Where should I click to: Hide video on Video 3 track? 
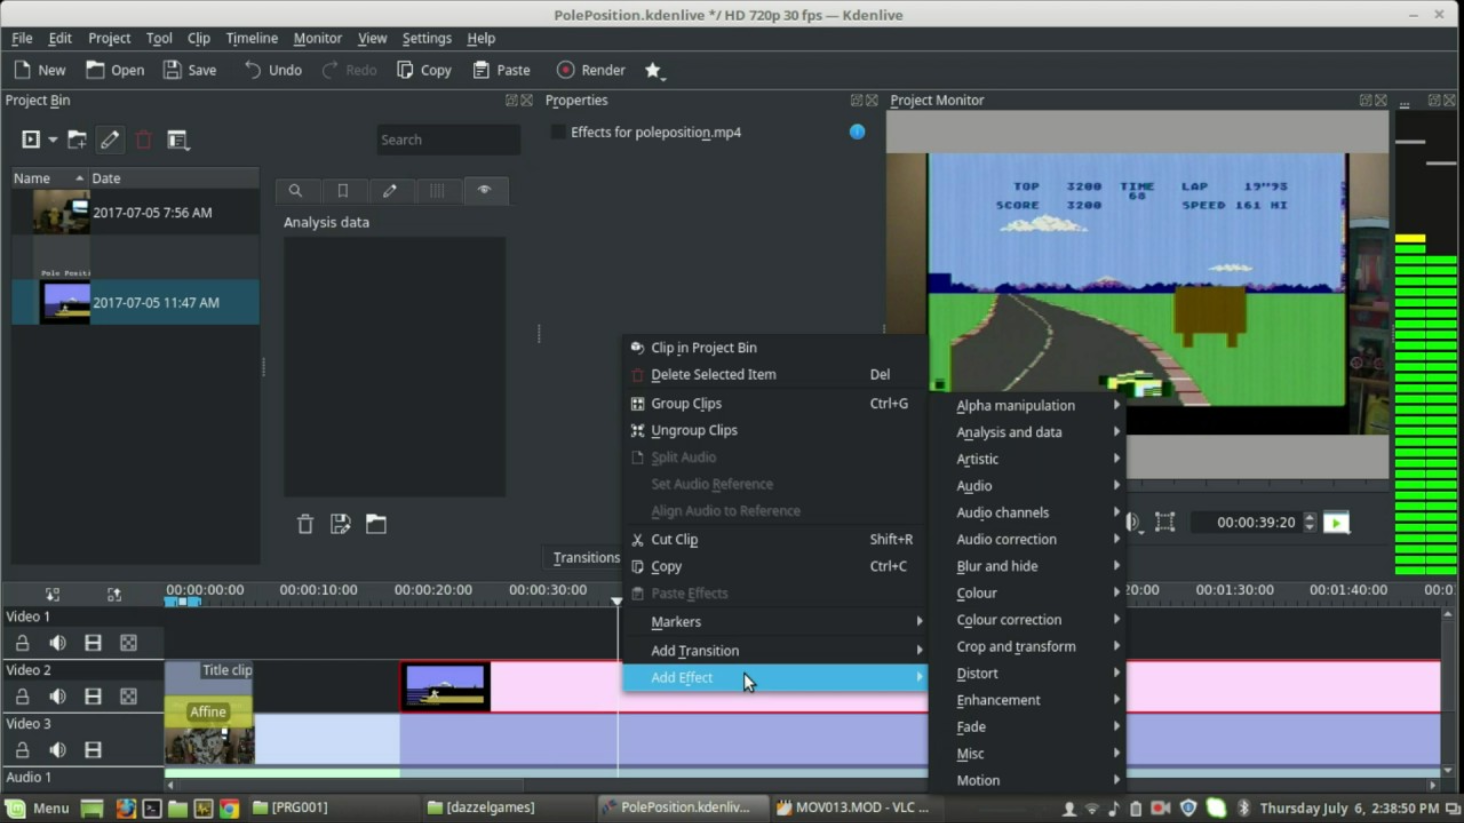point(93,750)
